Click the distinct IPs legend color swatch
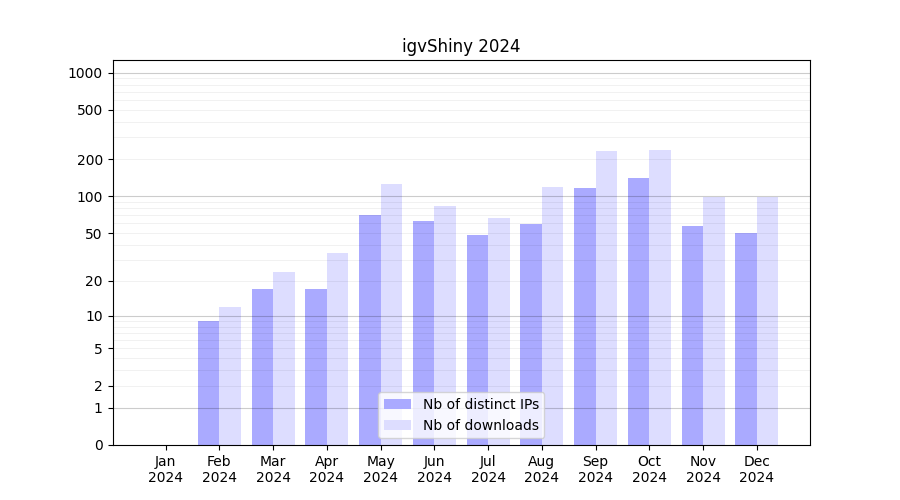 click(397, 404)
